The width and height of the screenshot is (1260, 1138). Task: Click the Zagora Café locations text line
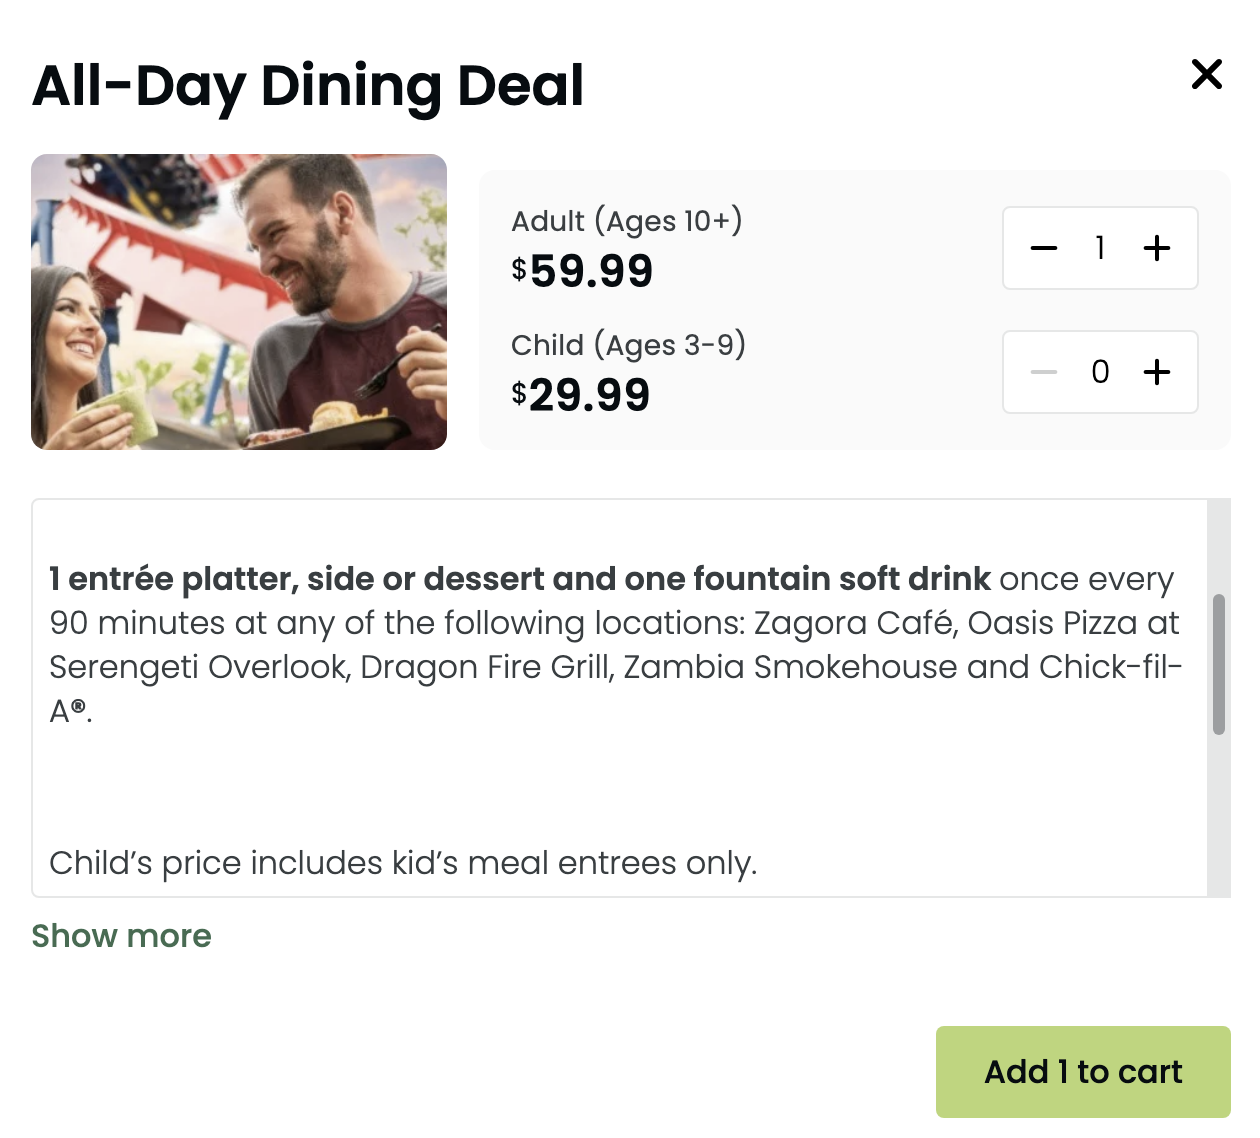pyautogui.click(x=614, y=623)
